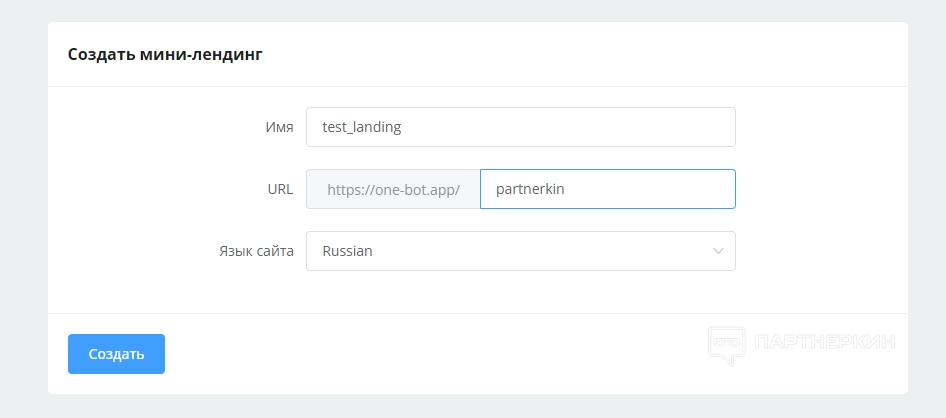The width and height of the screenshot is (946, 418).
Task: Click the https://one-bot.app/ URL prefix
Action: tap(393, 189)
